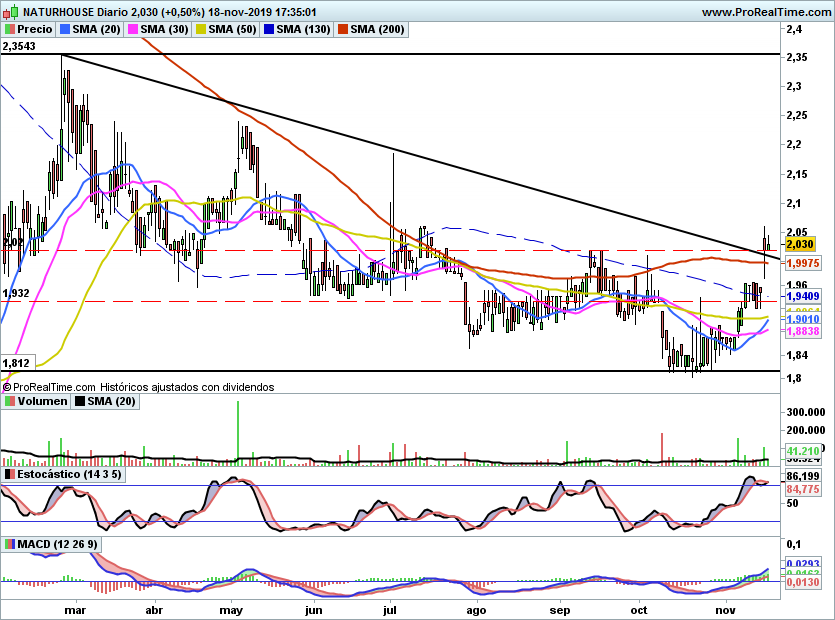Select the SMA (20) legend tab
The width and height of the screenshot is (835, 620).
click(94, 29)
